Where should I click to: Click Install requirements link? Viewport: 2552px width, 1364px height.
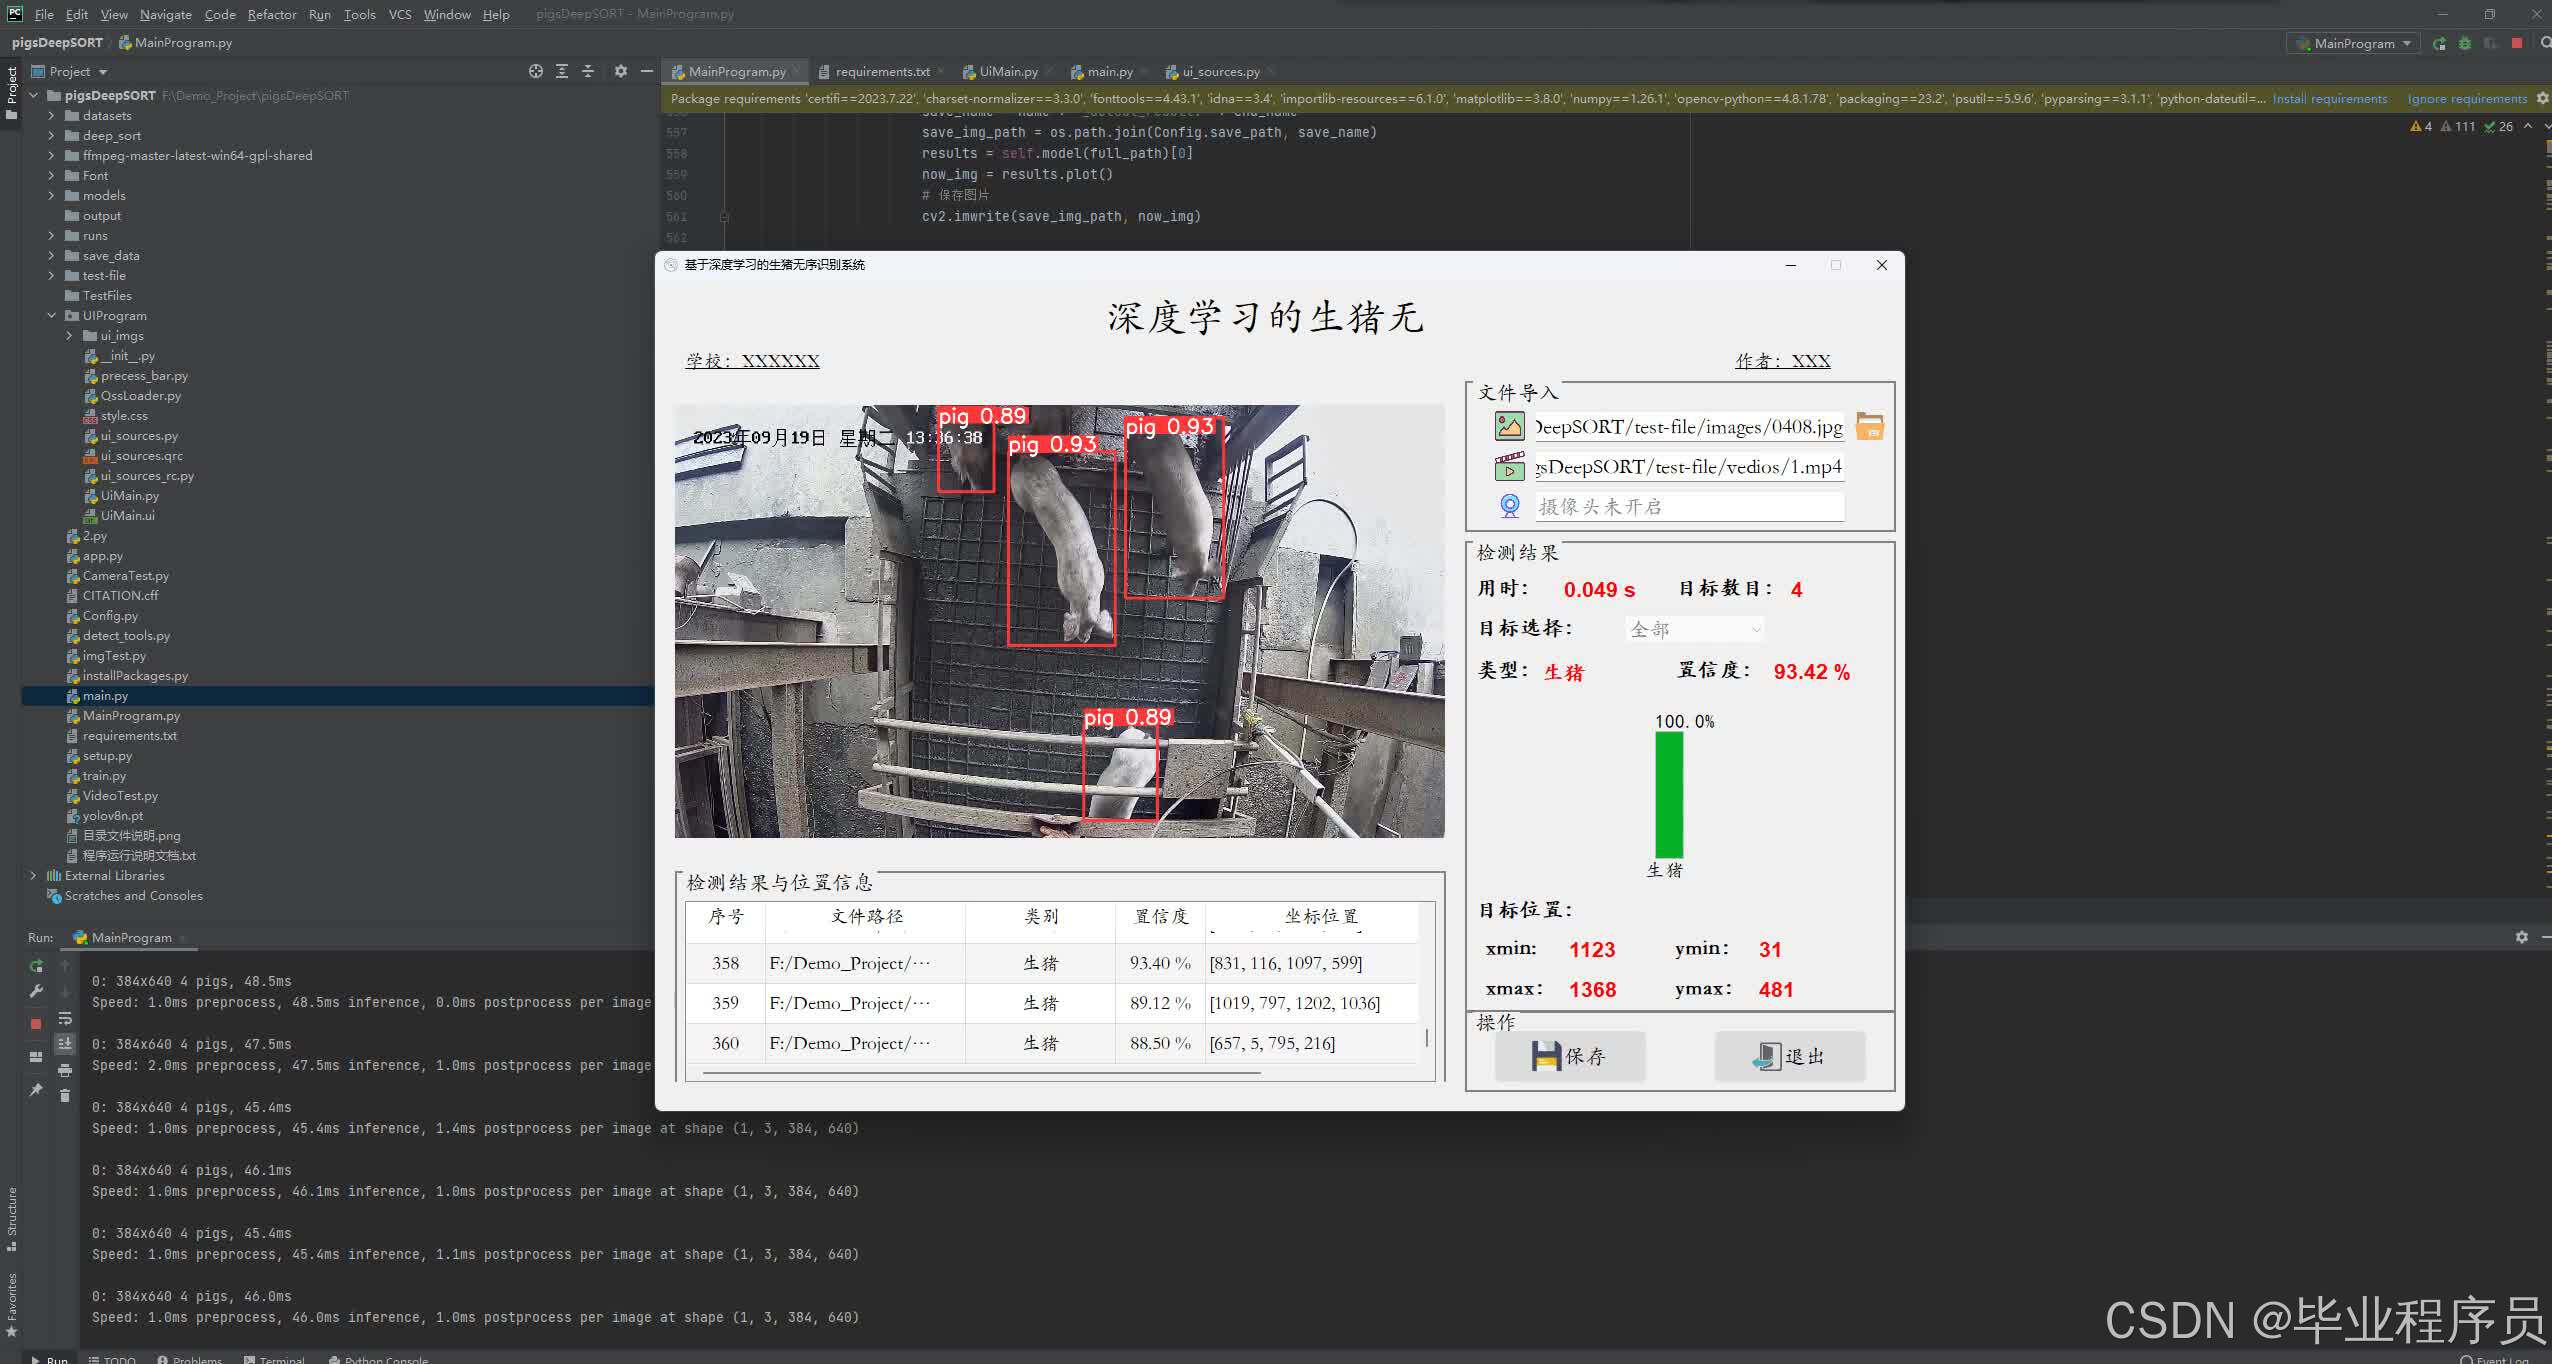tap(2329, 98)
